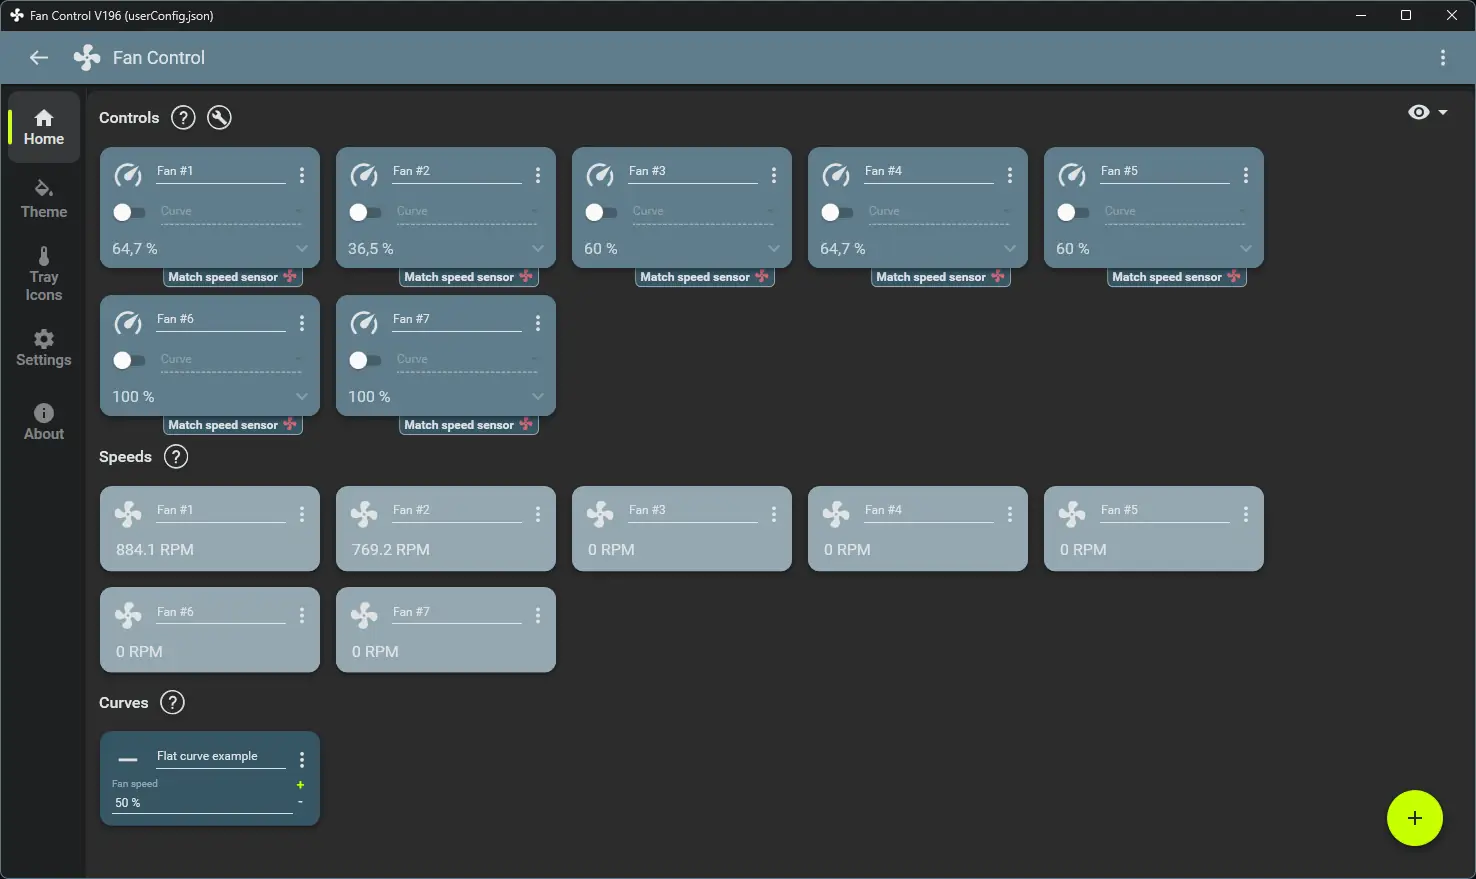Click Match speed sensor under Fan #1

(x=232, y=277)
